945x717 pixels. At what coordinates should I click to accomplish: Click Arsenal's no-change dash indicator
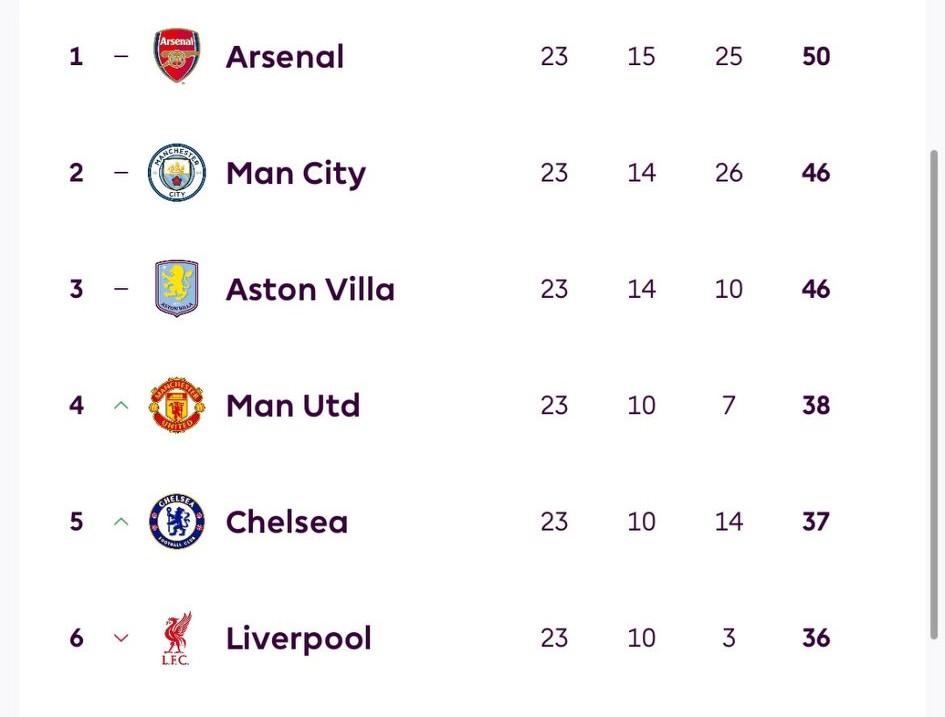point(122,56)
